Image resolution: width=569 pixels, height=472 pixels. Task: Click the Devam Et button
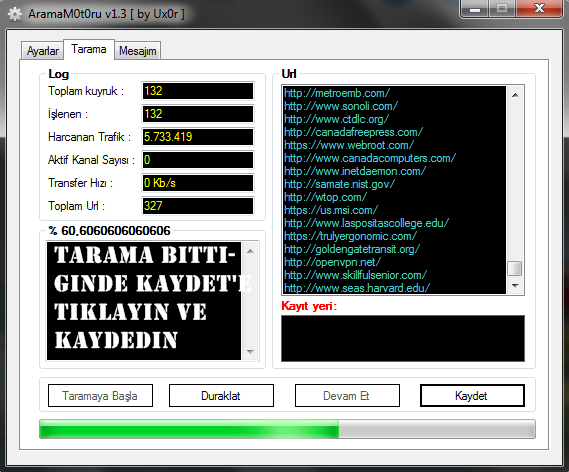click(x=347, y=395)
